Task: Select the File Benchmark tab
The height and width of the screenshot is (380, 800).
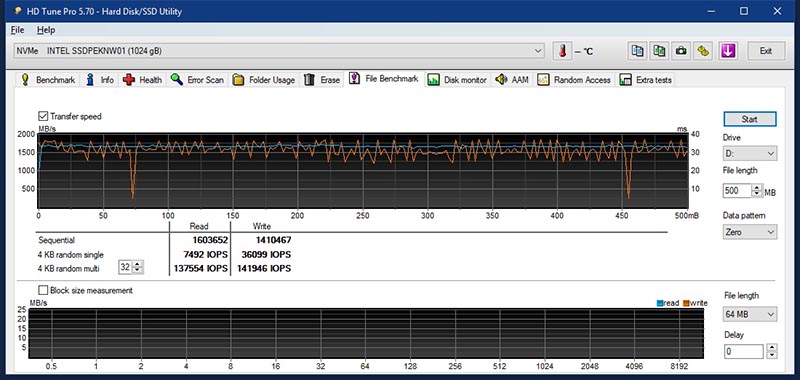Action: tap(384, 79)
